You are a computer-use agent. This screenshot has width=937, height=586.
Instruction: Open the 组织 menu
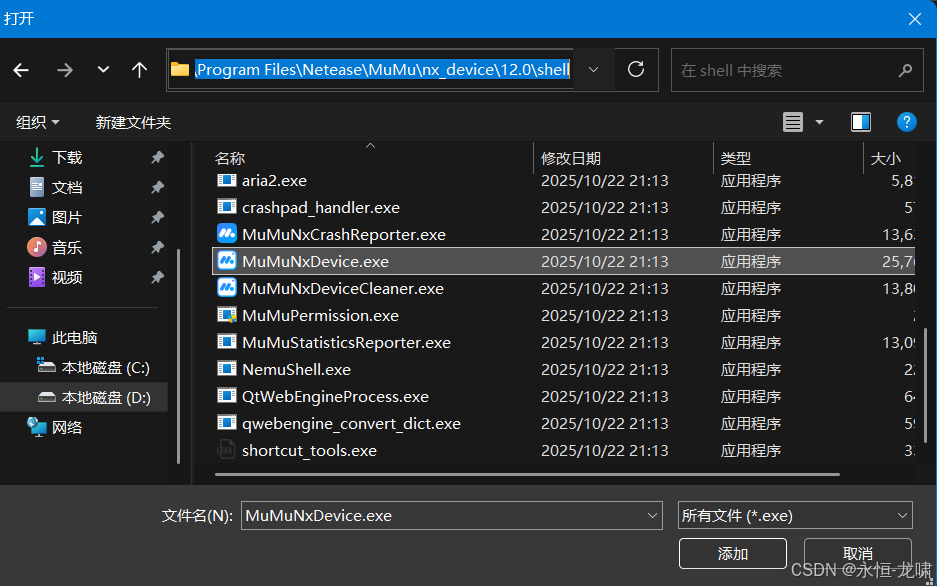[x=37, y=122]
